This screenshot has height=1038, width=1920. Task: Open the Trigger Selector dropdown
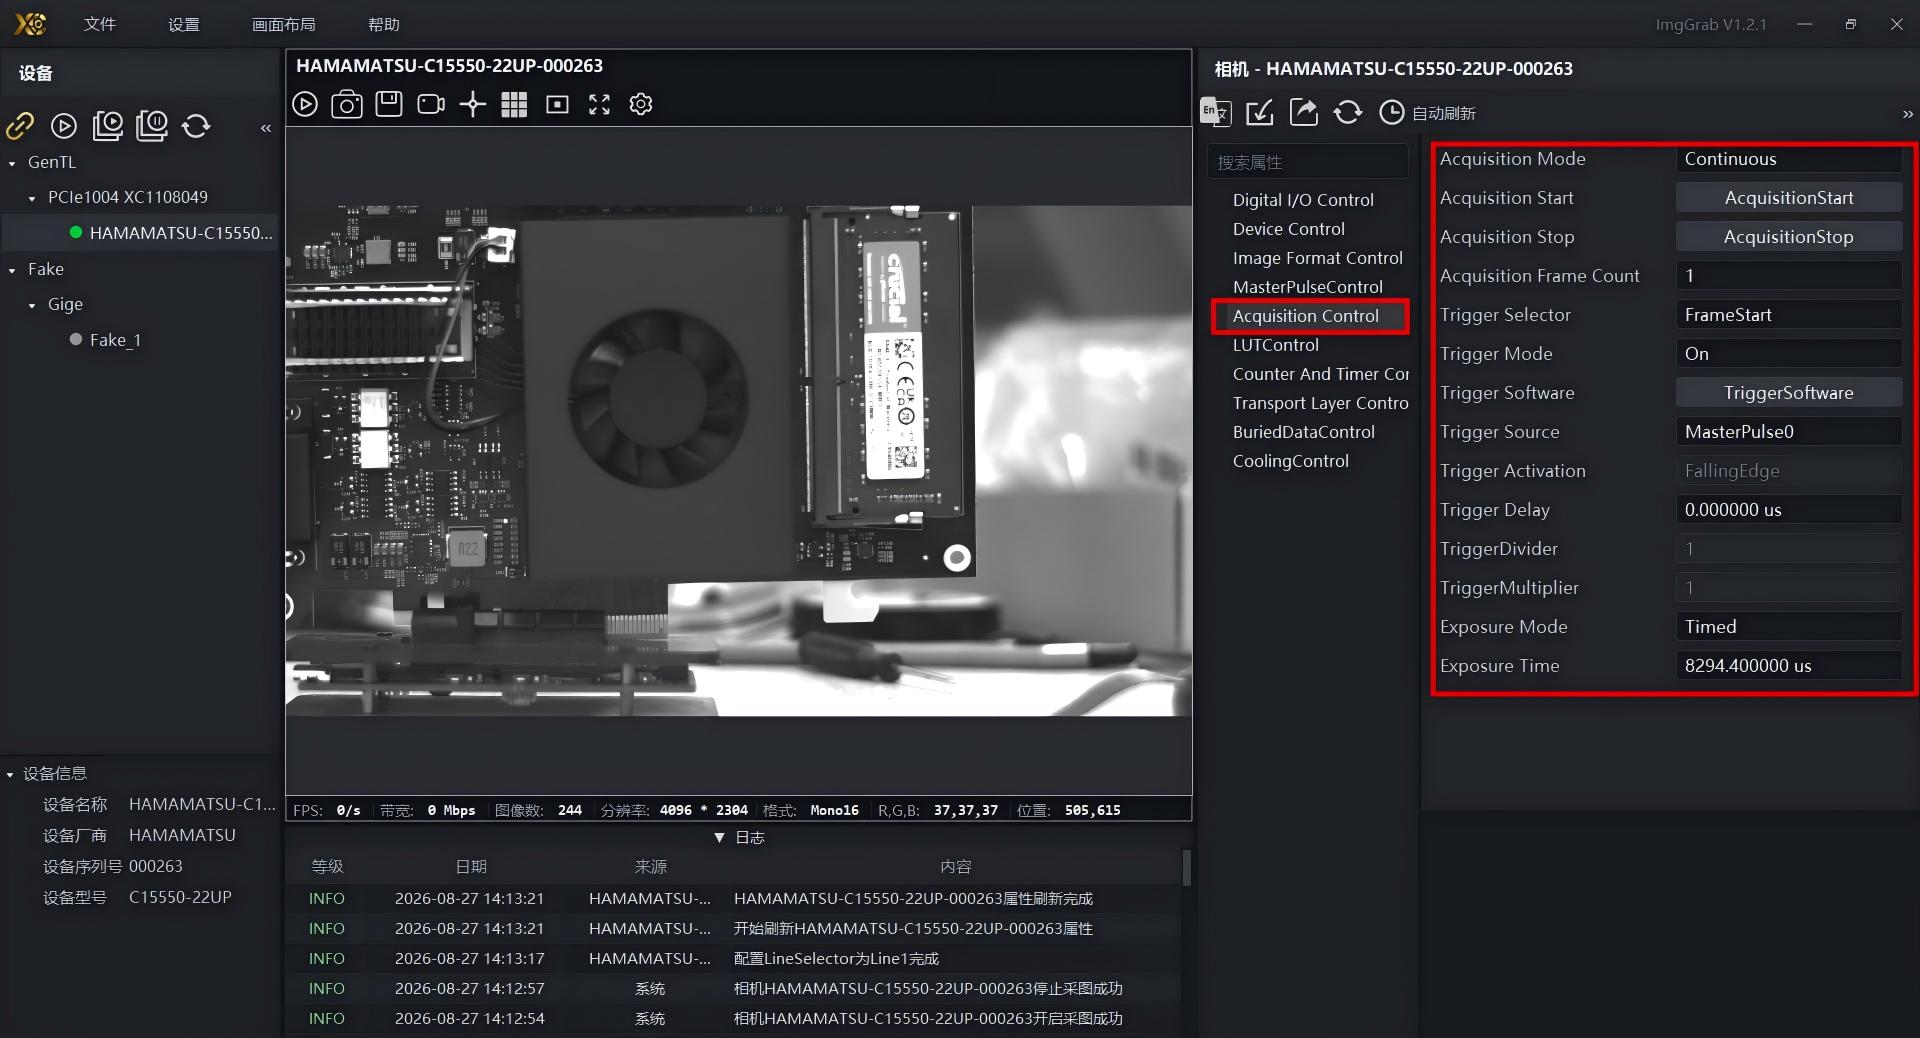[x=1789, y=315]
